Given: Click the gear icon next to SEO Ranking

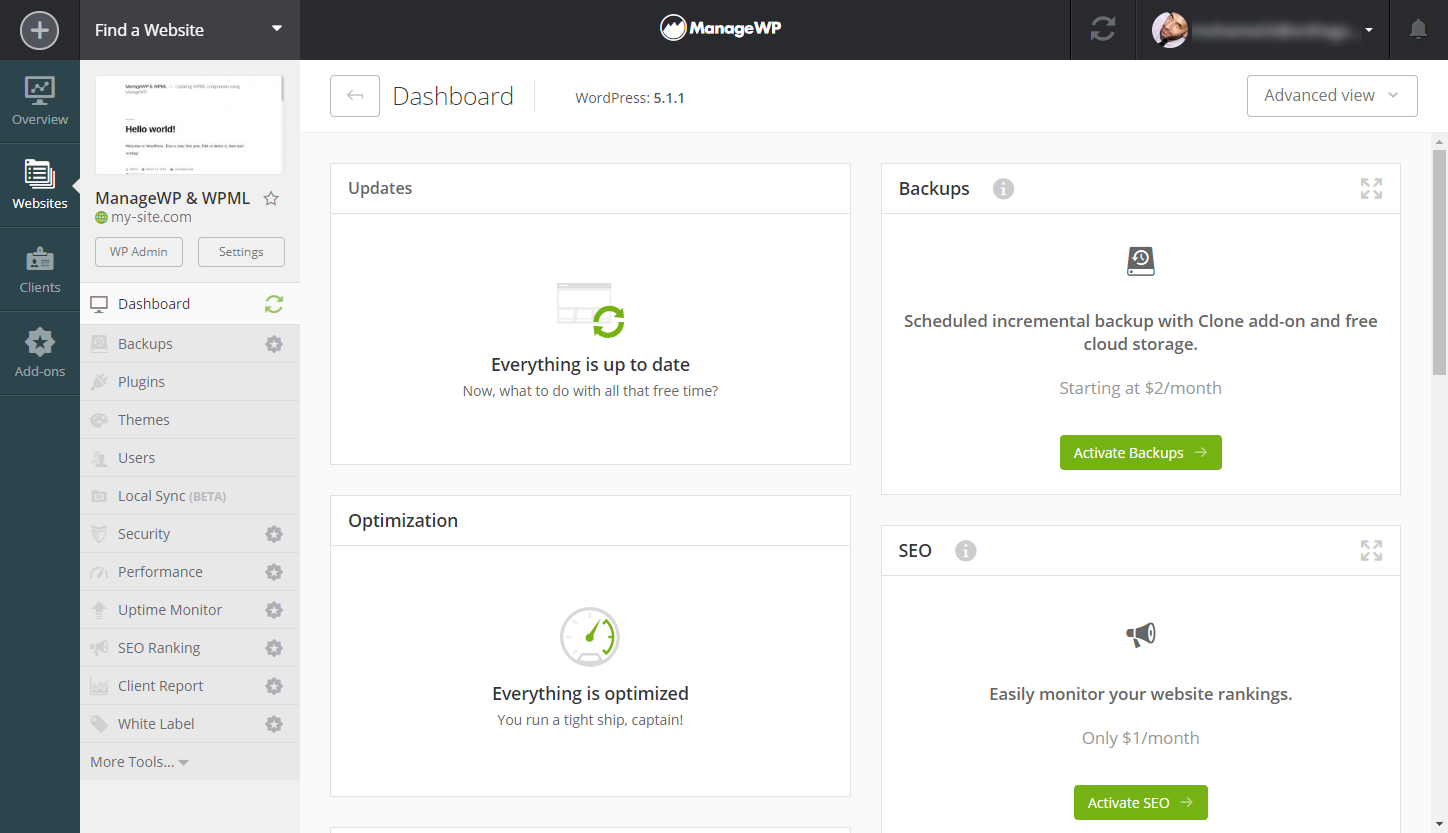Looking at the screenshot, I should click(x=274, y=648).
